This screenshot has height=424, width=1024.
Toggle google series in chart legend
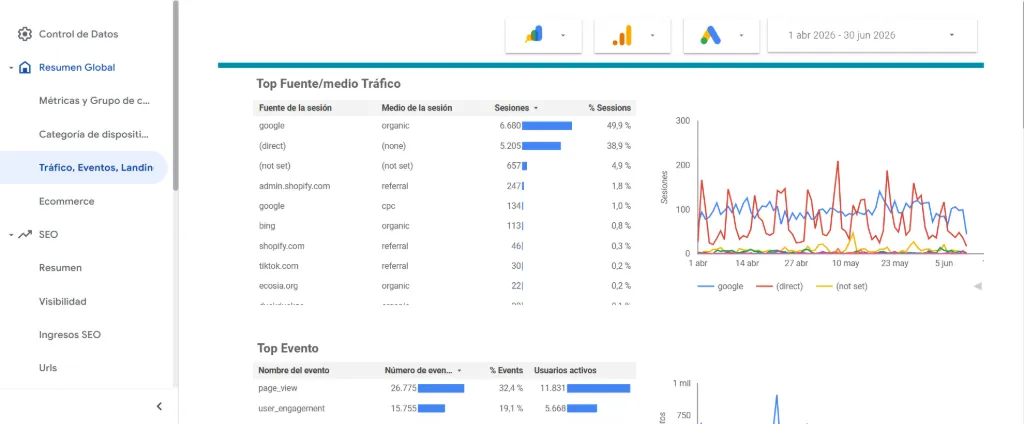pos(720,286)
